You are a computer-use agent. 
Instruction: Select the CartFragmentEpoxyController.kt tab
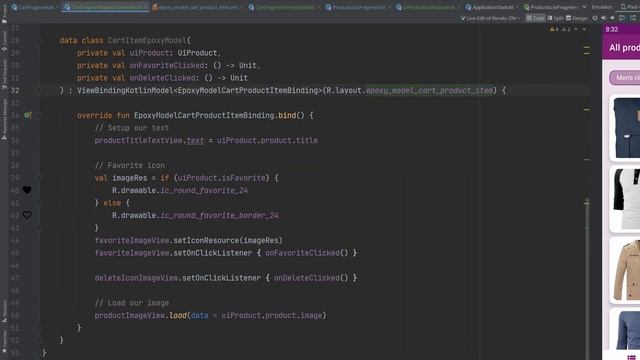[105, 7]
